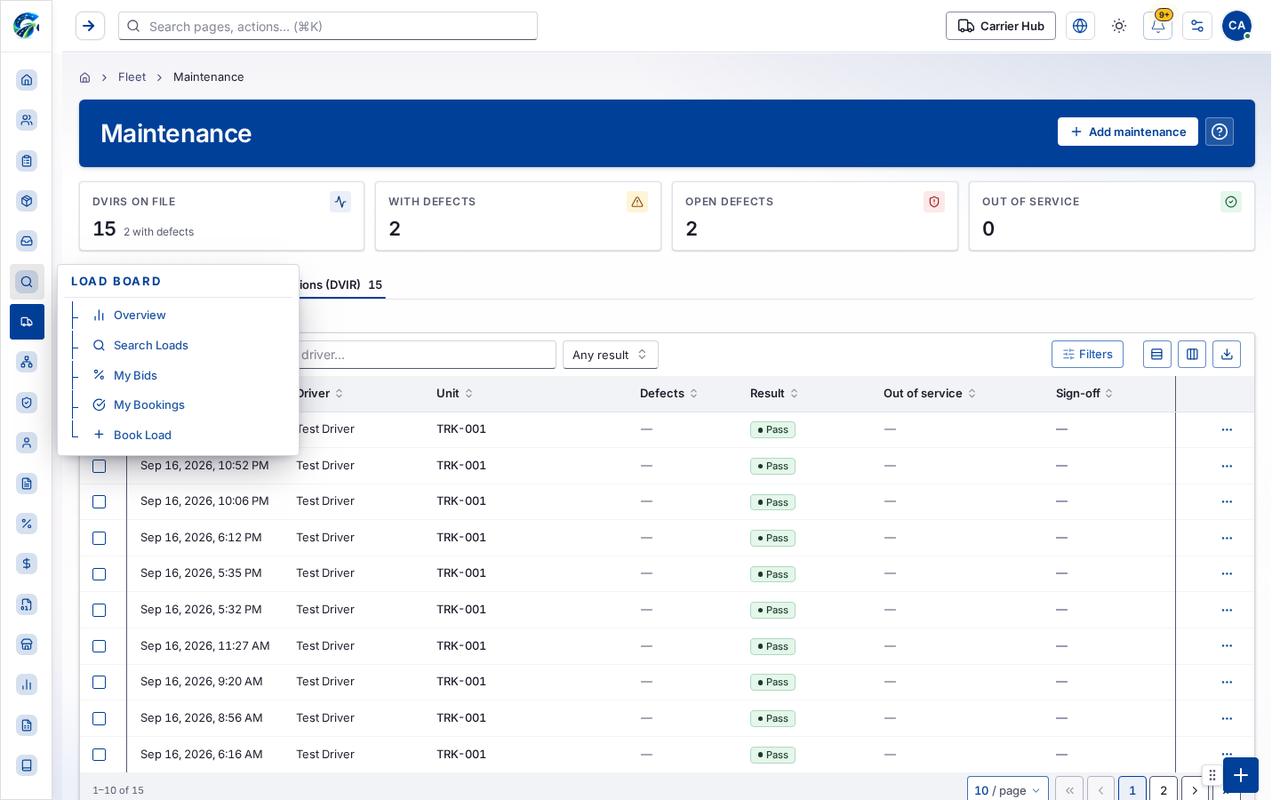The image size is (1280, 800).
Task: Check the Sep 16, 10:52 PM row checkbox
Action: click(x=99, y=466)
